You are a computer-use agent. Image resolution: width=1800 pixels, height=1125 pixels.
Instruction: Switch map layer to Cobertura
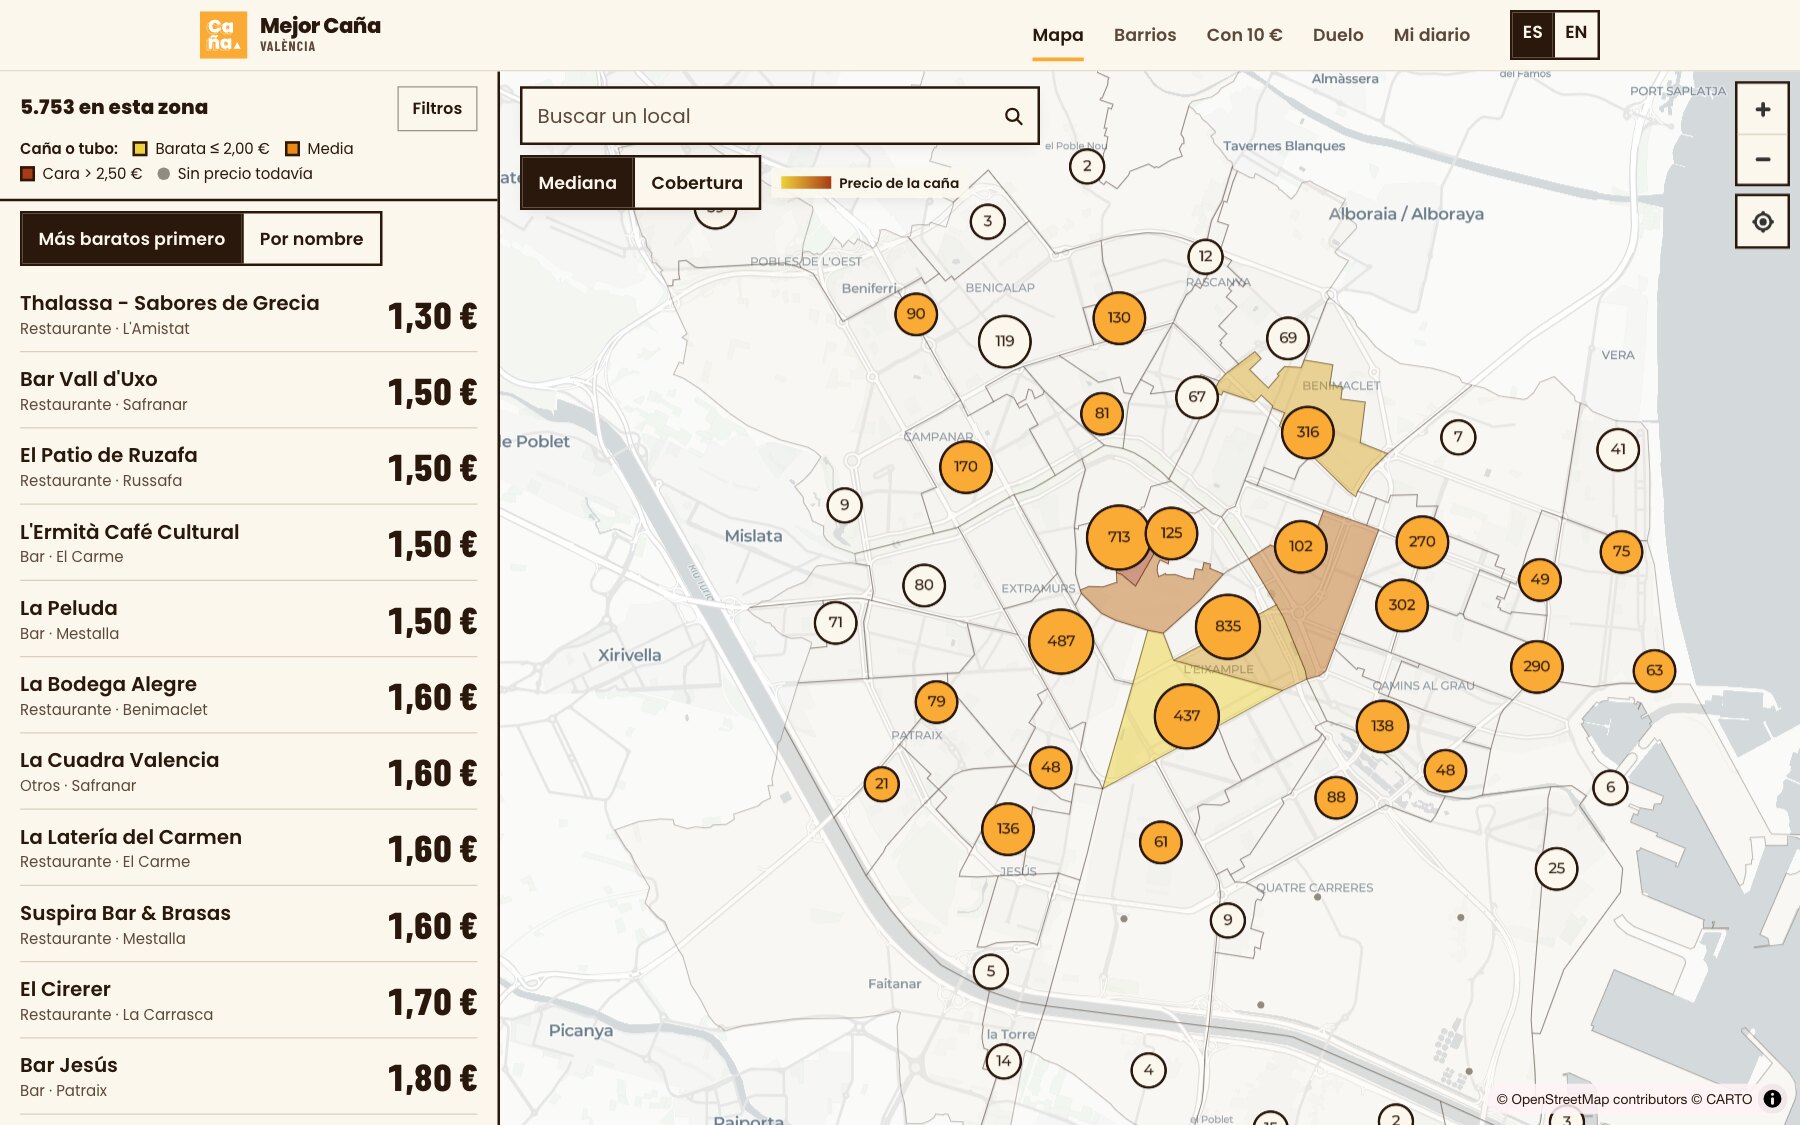(697, 183)
